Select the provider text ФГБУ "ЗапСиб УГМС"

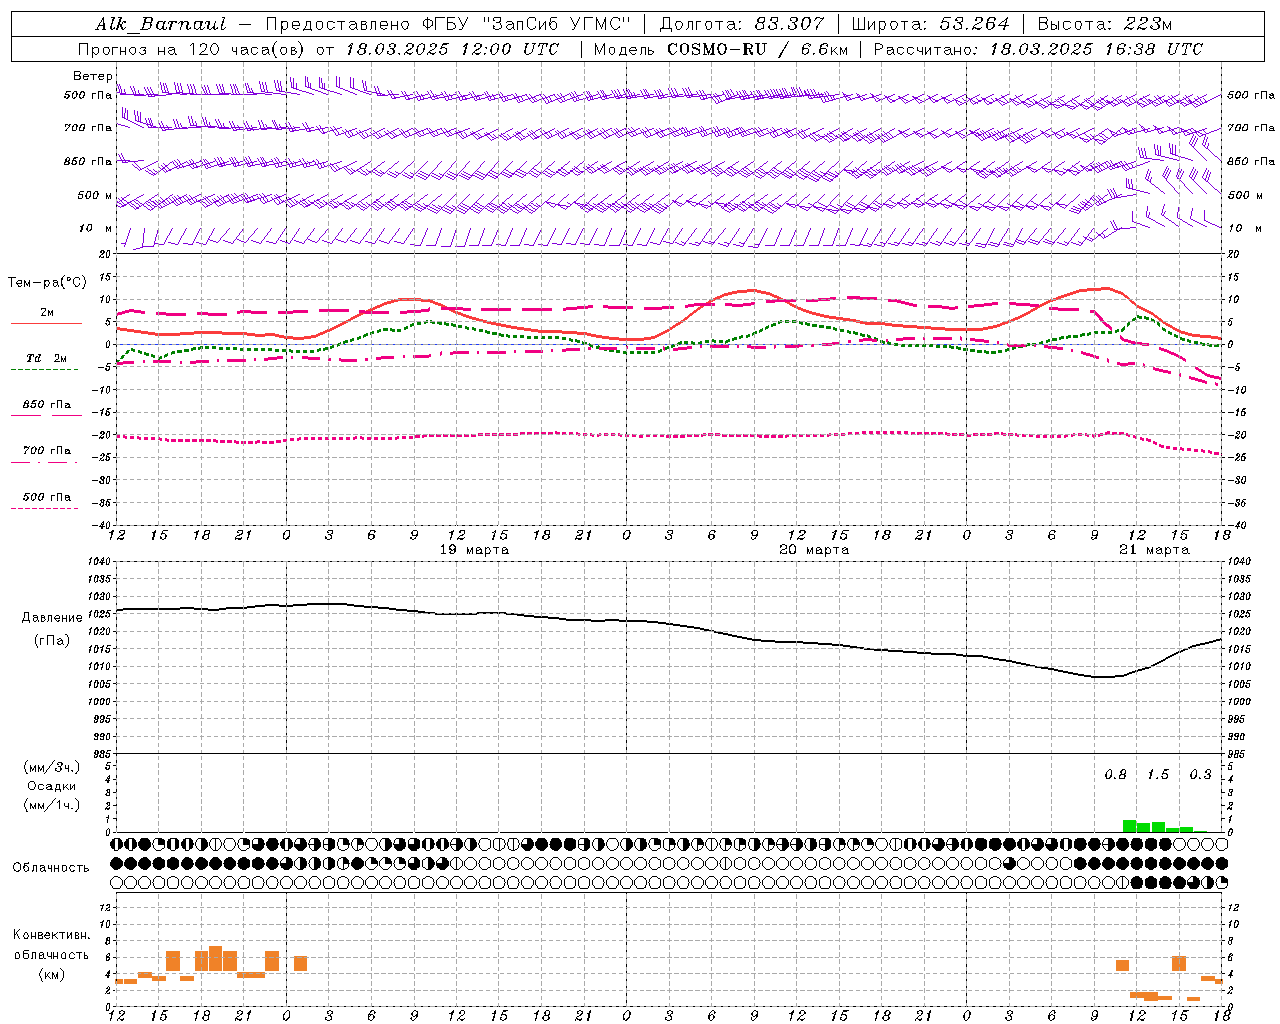click(x=525, y=24)
